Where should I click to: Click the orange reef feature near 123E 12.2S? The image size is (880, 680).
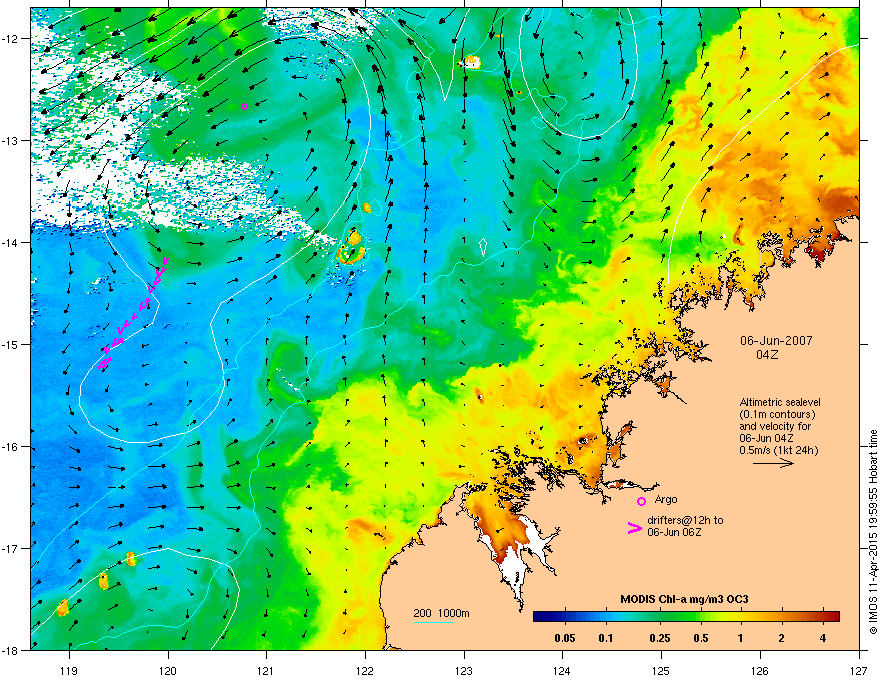click(471, 62)
